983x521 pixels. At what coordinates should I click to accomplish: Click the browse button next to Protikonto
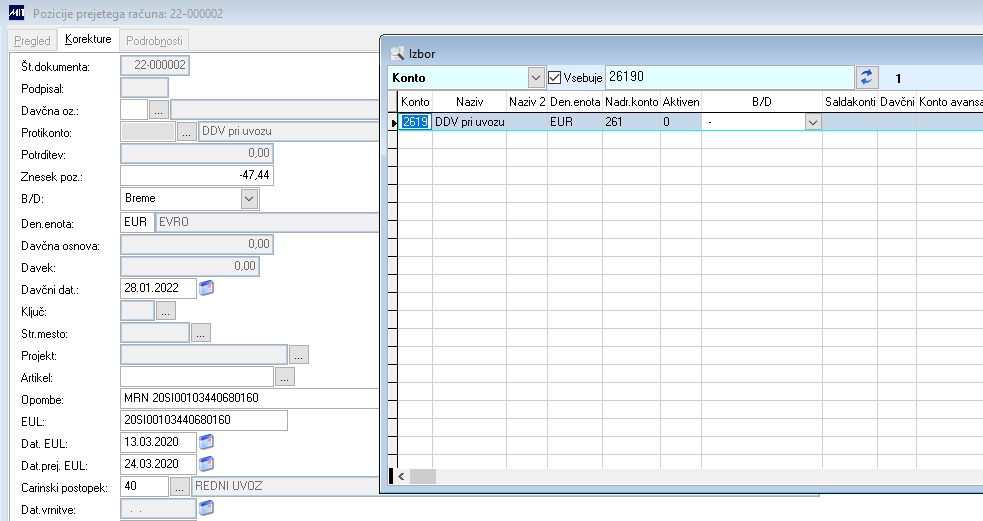point(186,132)
